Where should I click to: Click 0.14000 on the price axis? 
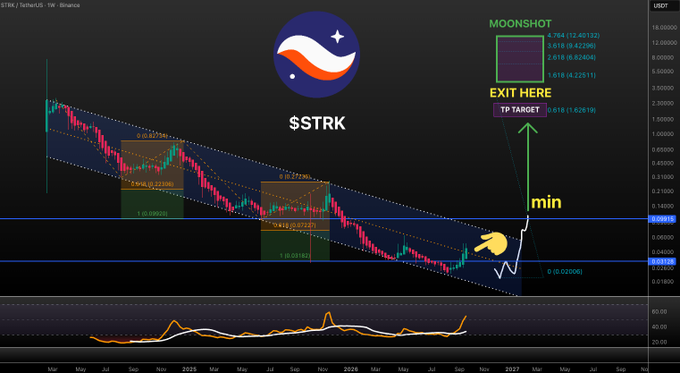coord(664,206)
